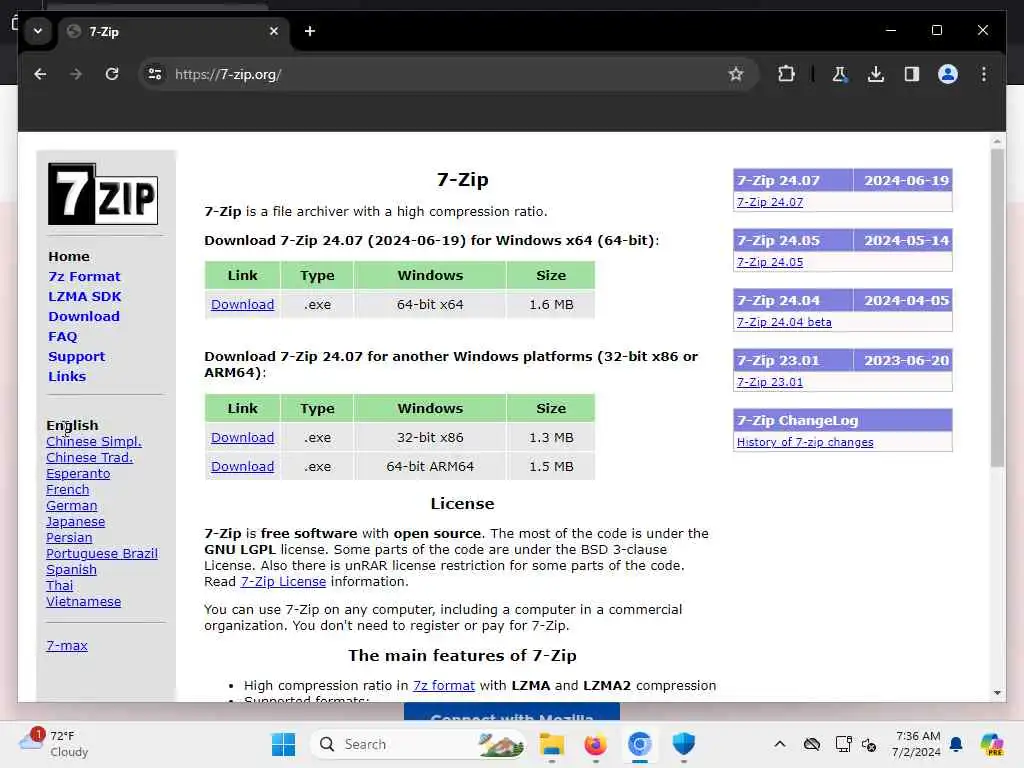Select the 7-Zip browser tab
Screen dimensions: 1024x768
coord(173,31)
